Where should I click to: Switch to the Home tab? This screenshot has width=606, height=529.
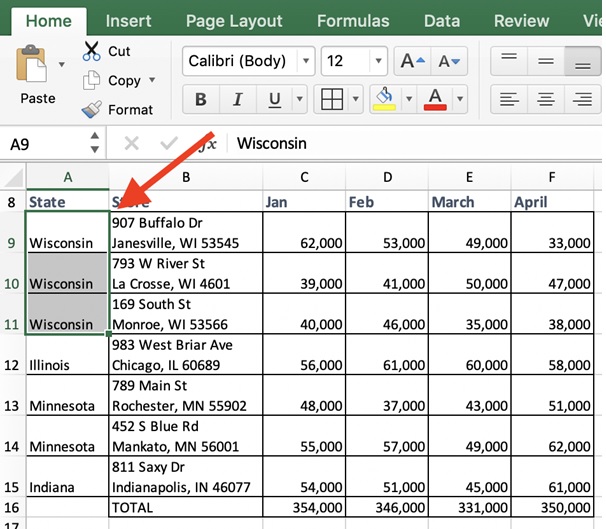tap(49, 21)
